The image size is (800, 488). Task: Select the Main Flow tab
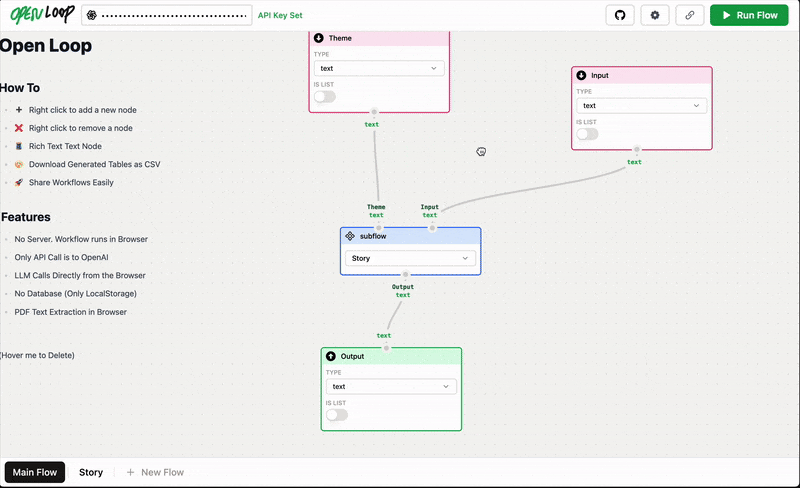pyautogui.click(x=35, y=472)
